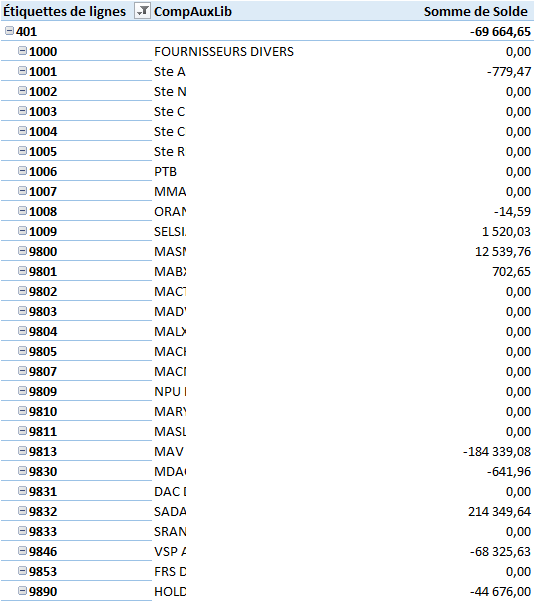The width and height of the screenshot is (534, 601).
Task: Click the row label 9846
Action: (x=43, y=551)
